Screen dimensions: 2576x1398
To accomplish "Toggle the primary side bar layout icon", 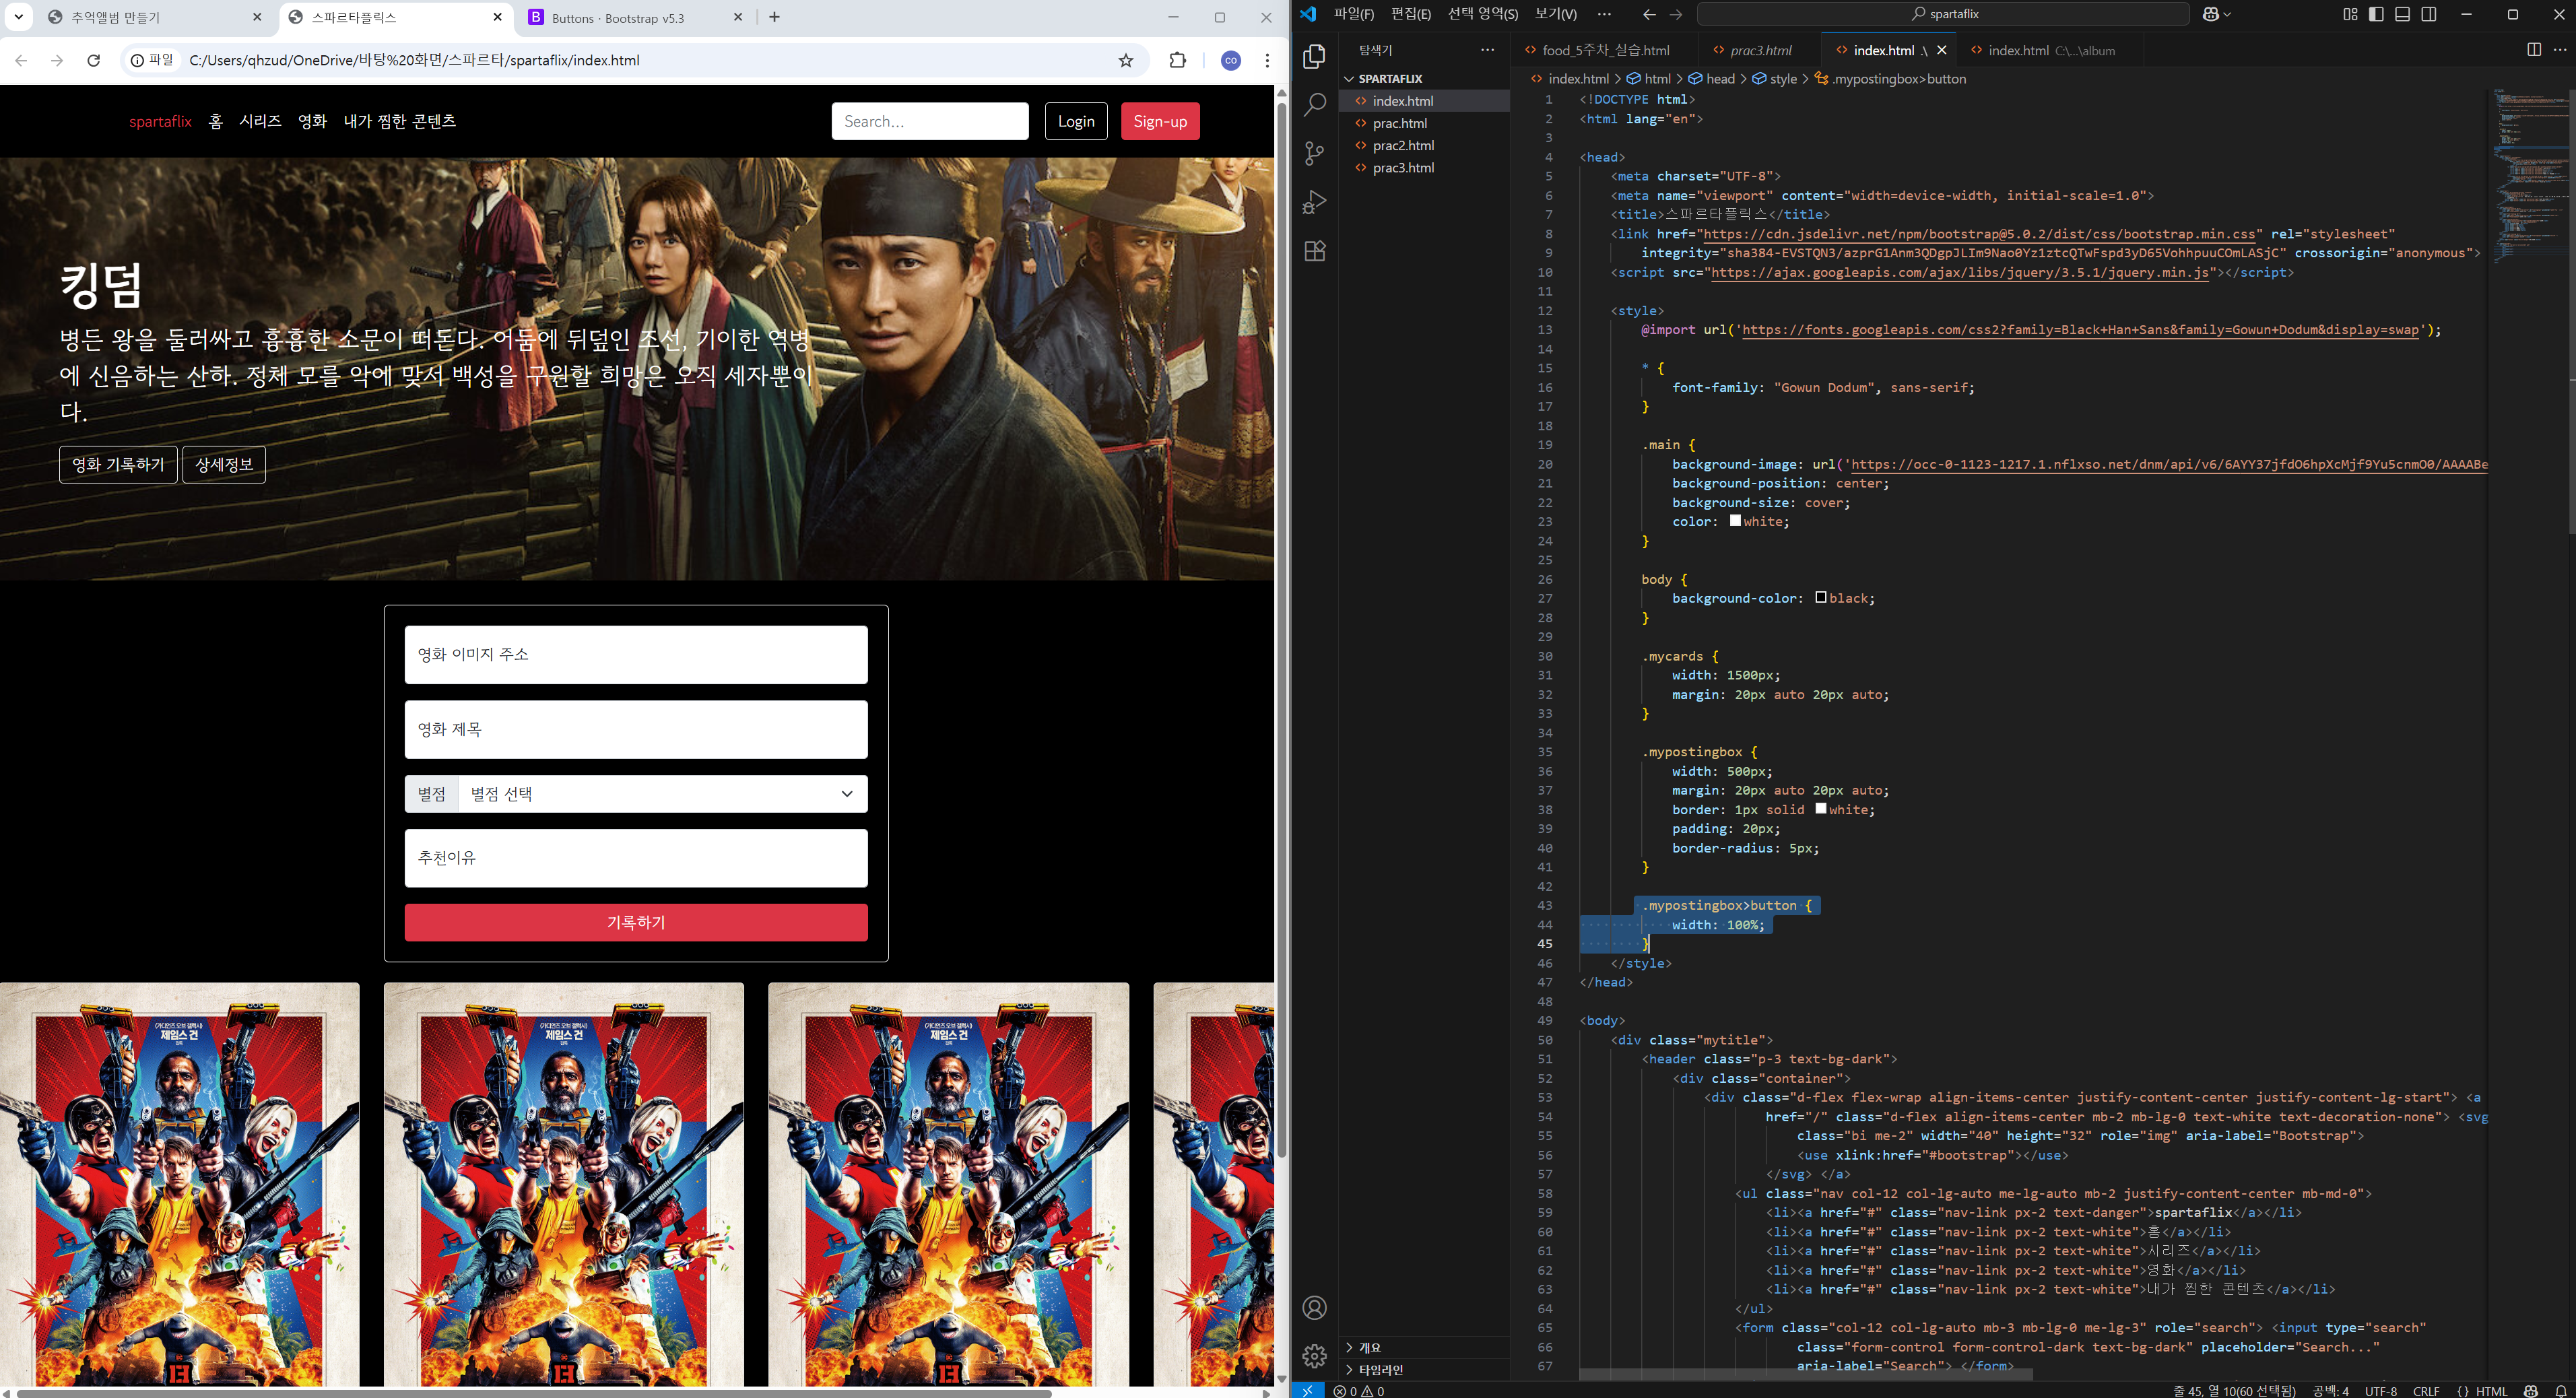I will tap(2376, 14).
